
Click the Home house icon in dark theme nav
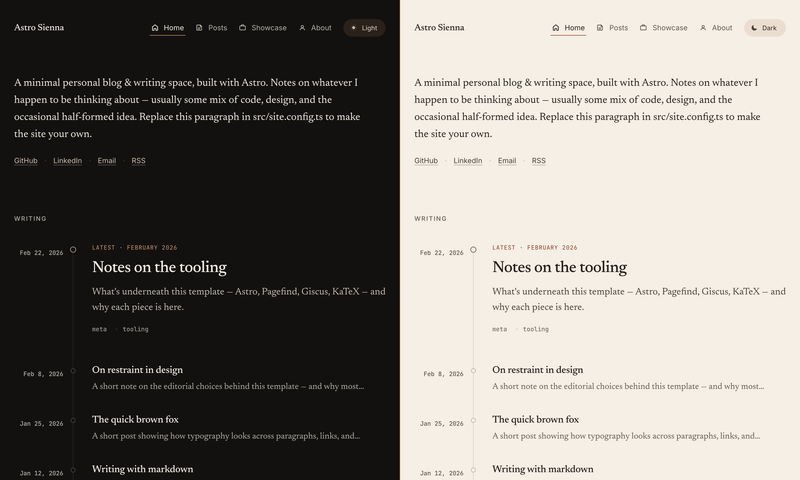coord(155,28)
